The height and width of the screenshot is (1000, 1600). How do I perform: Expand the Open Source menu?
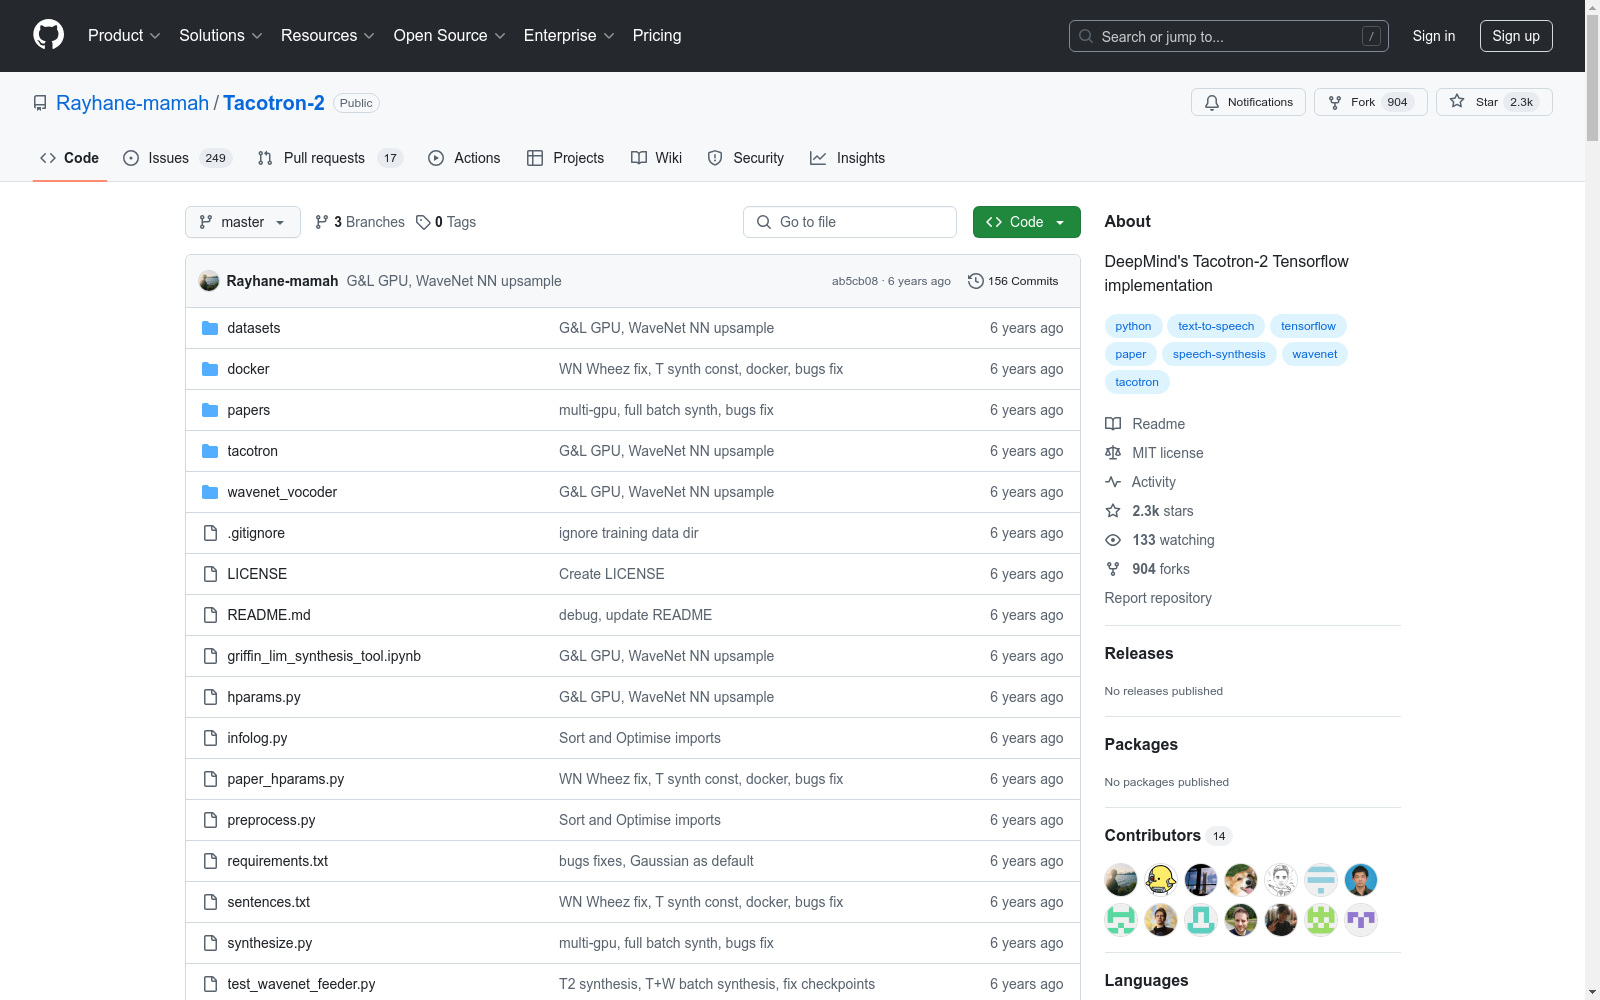pos(450,35)
